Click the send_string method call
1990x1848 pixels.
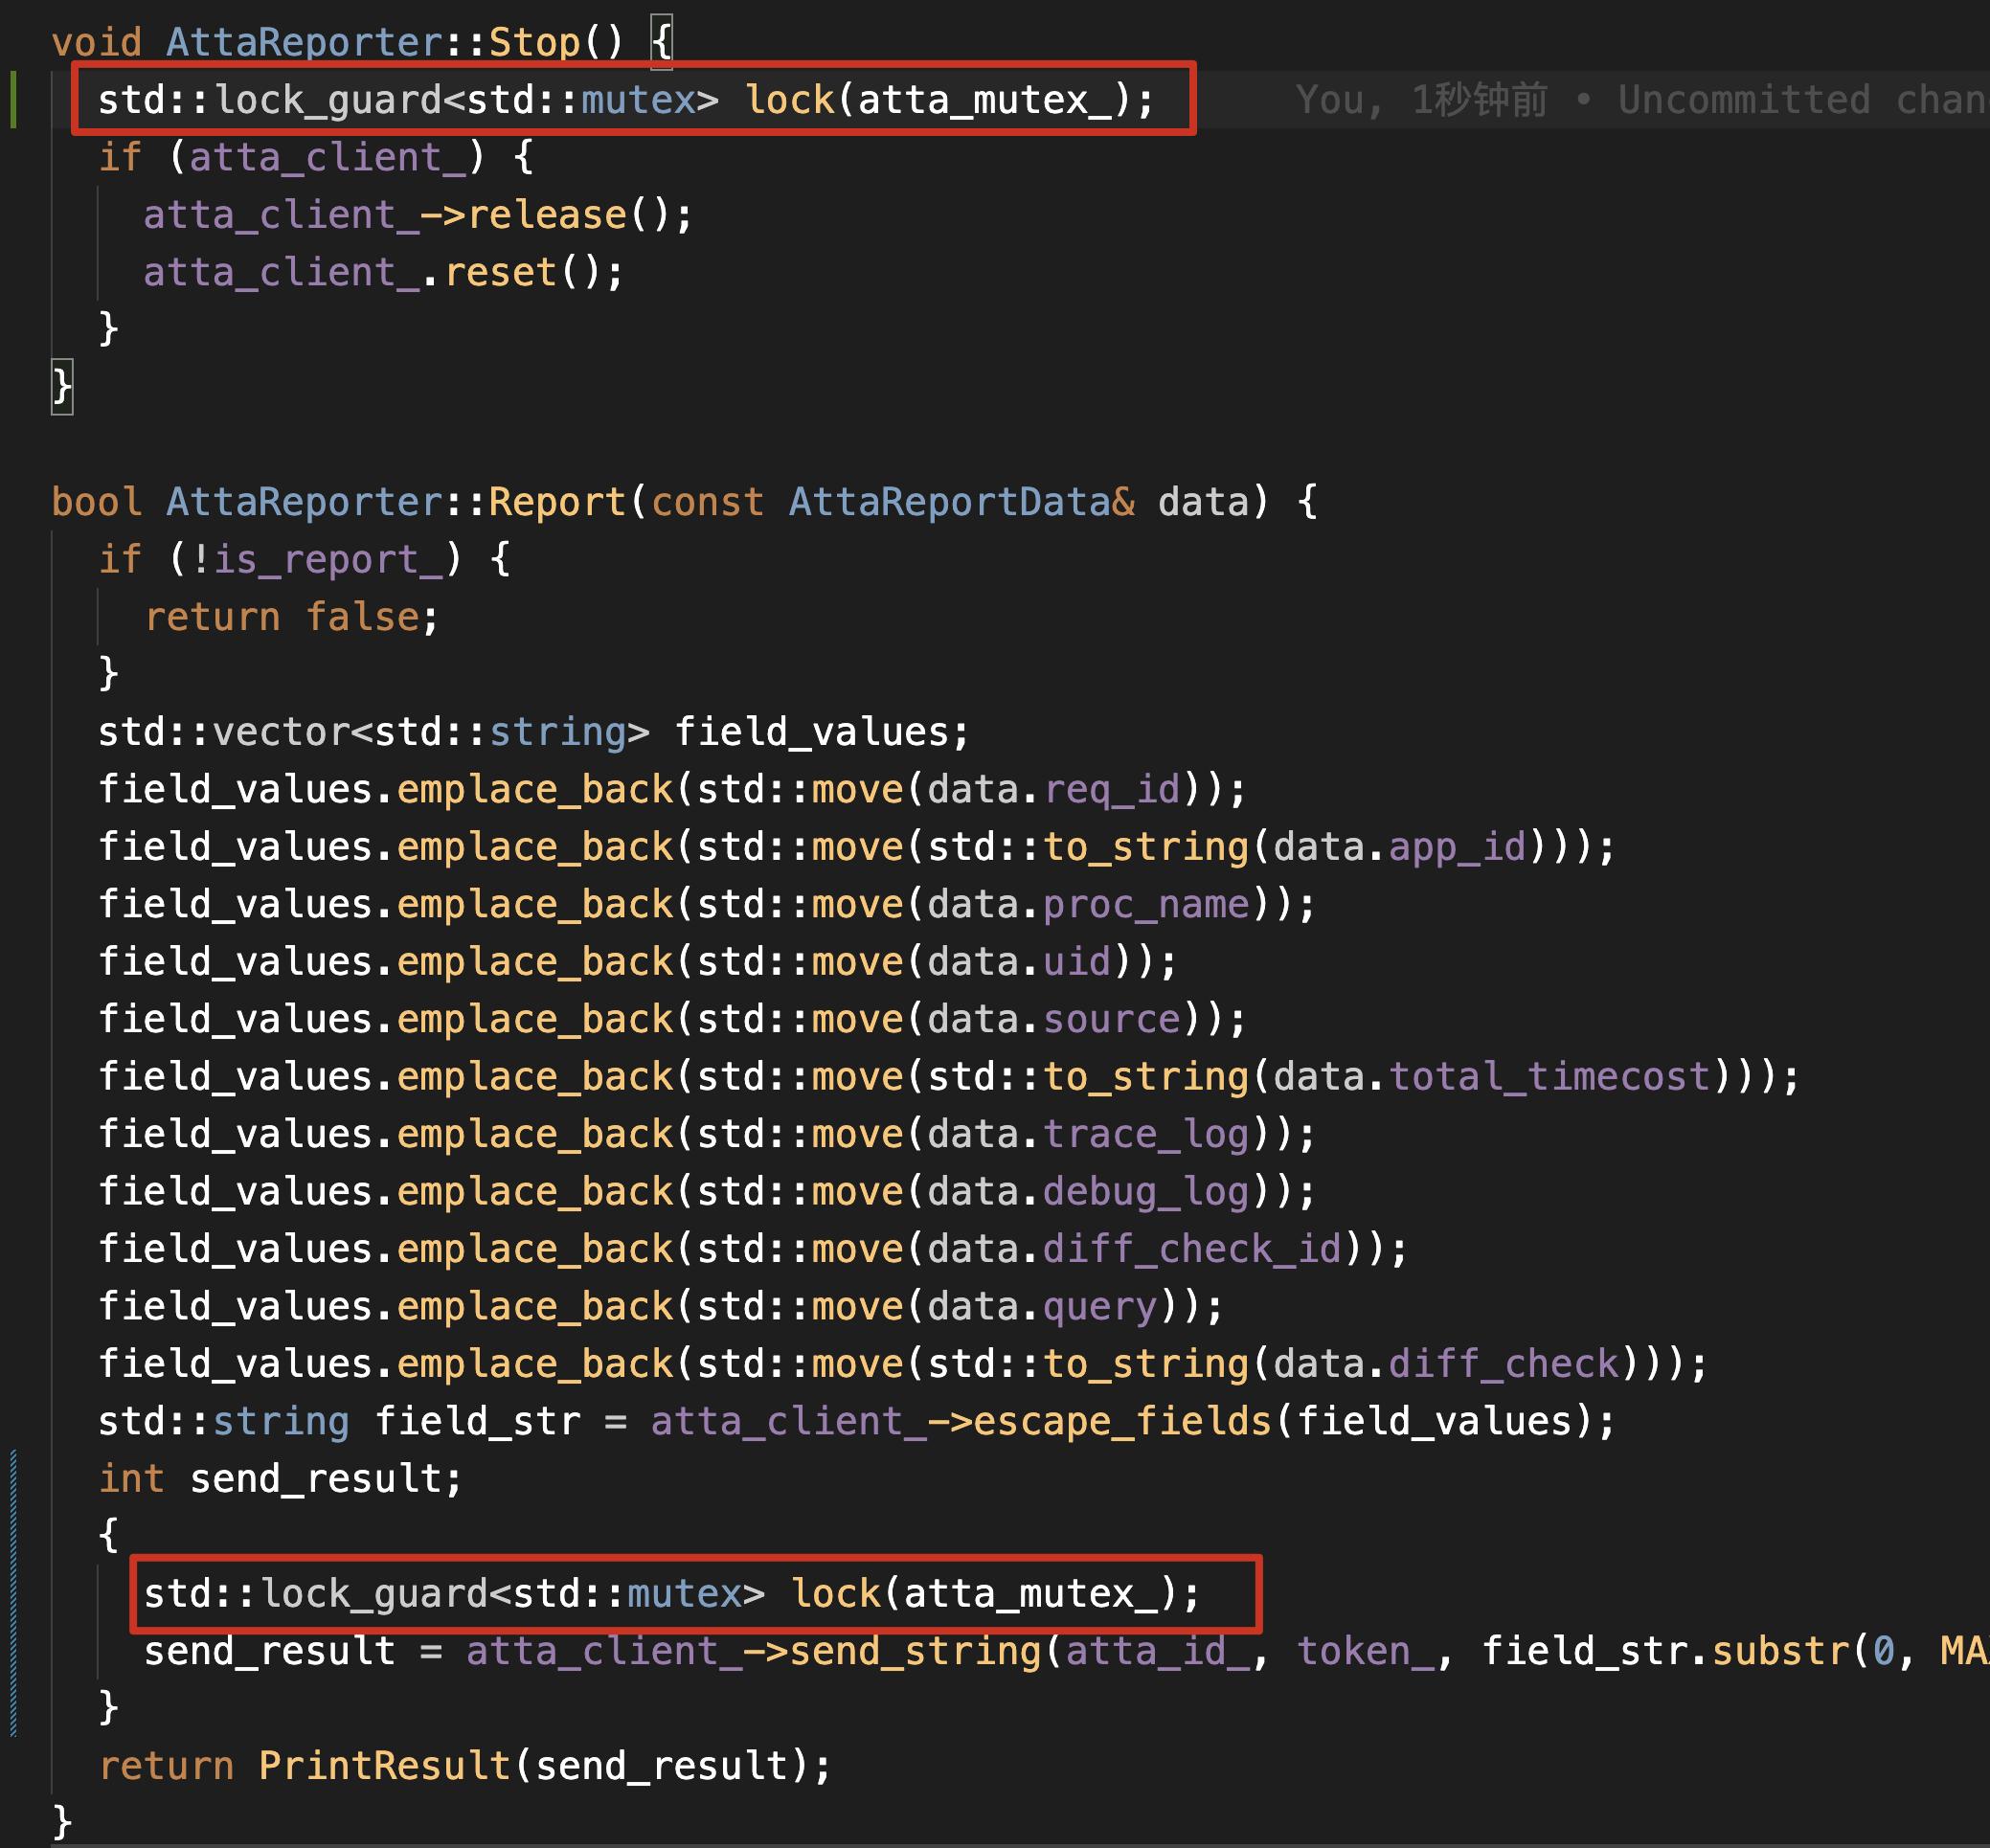(x=915, y=1652)
